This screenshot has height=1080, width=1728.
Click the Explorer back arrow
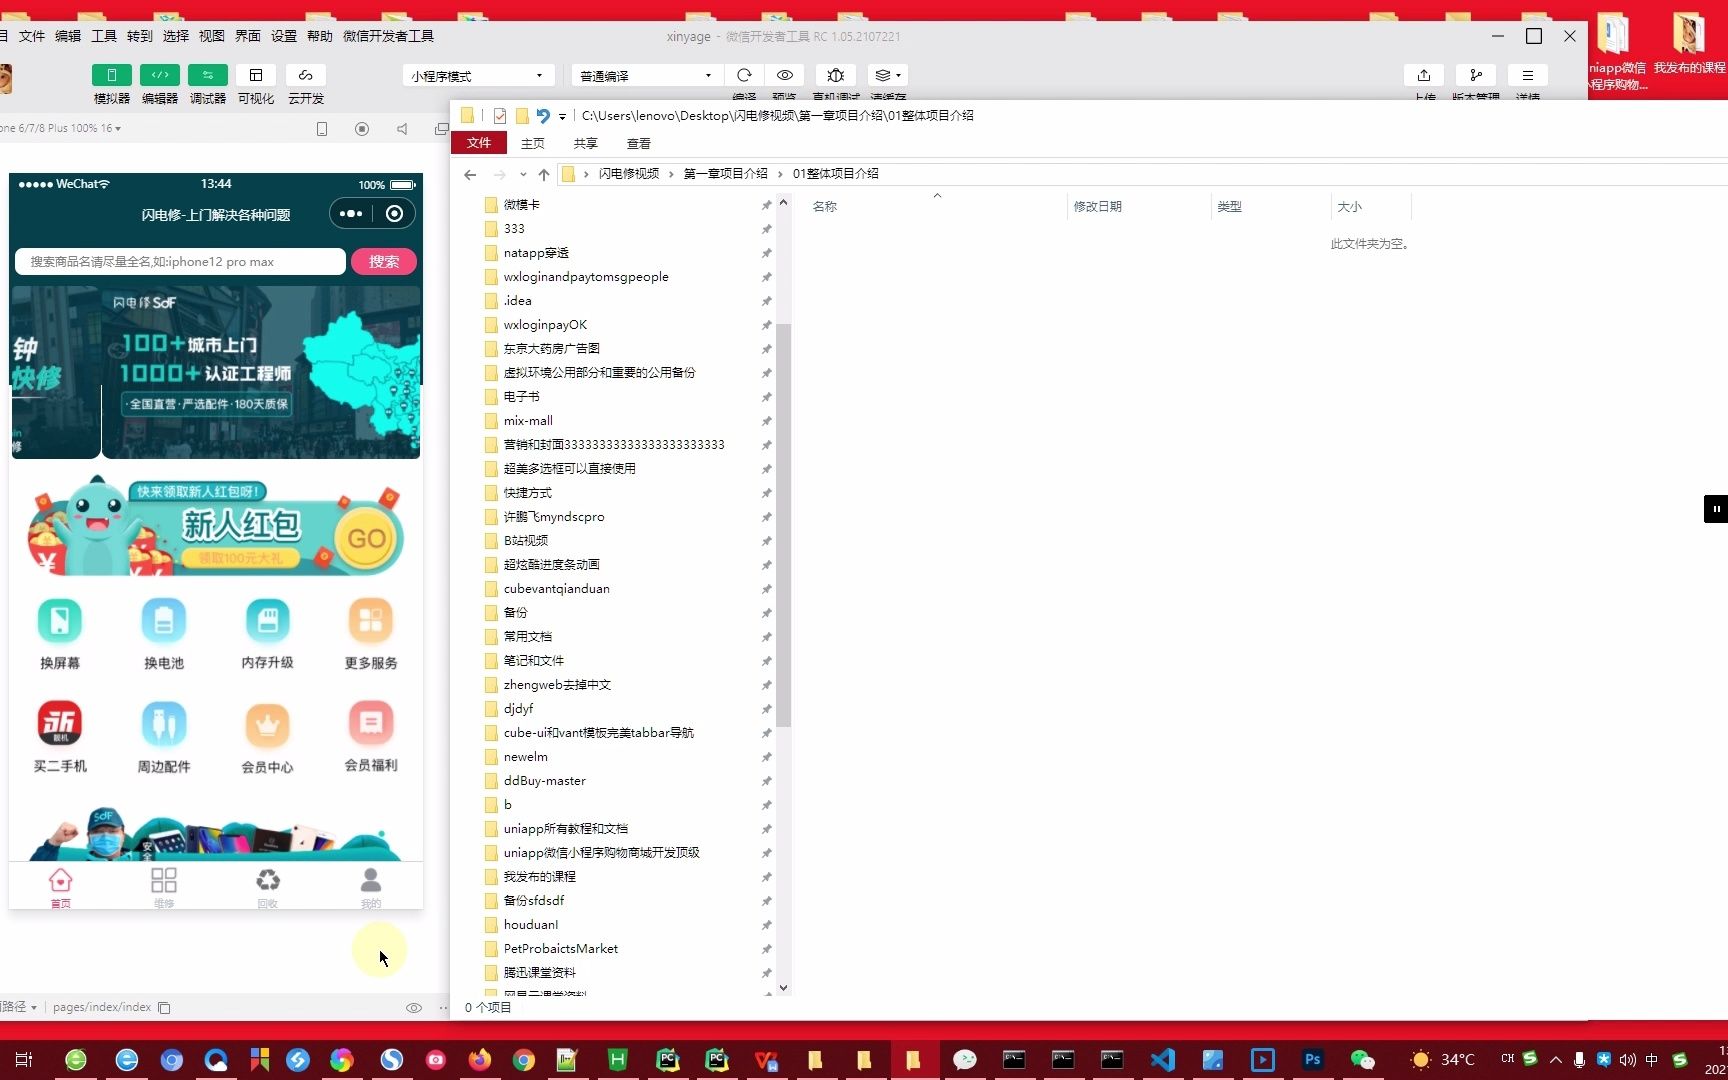click(470, 174)
